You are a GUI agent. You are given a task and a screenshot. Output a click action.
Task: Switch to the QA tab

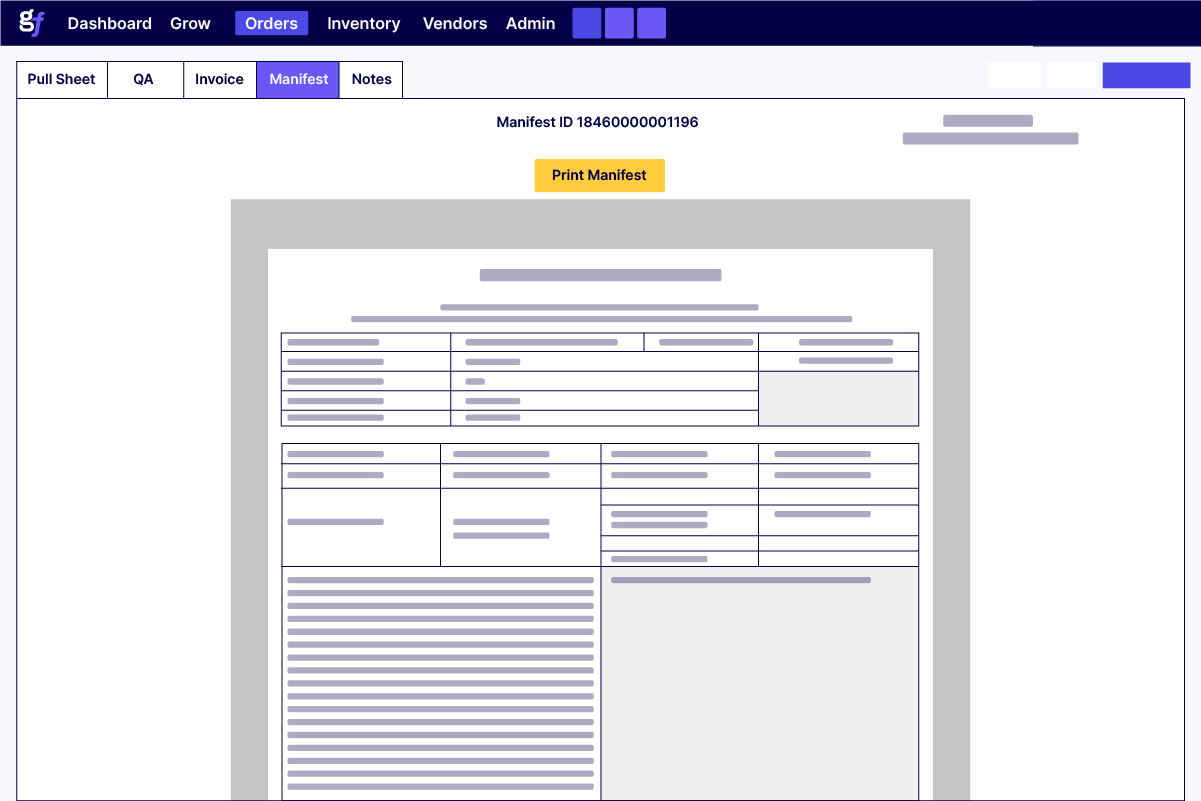pyautogui.click(x=144, y=80)
